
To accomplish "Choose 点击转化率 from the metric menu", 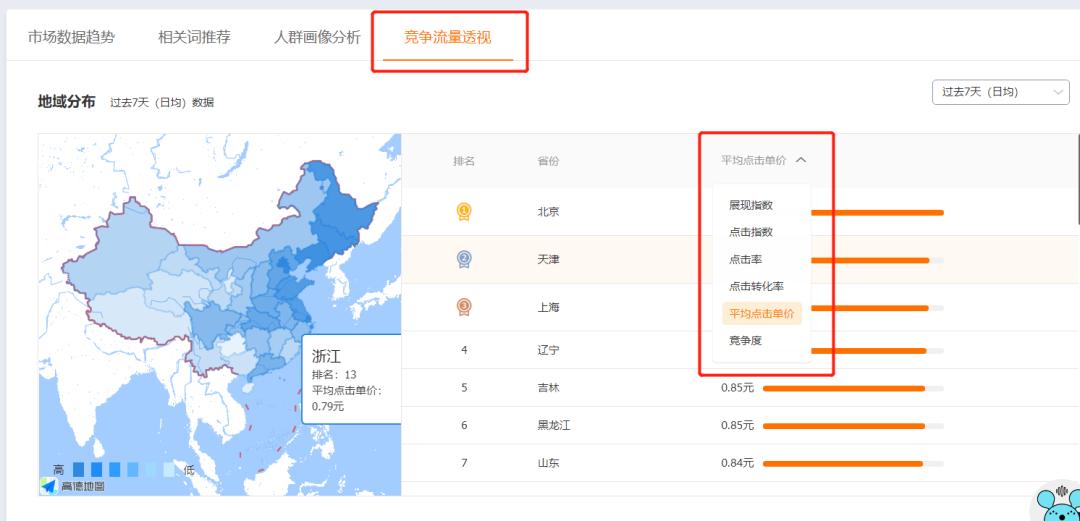I will pyautogui.click(x=756, y=286).
